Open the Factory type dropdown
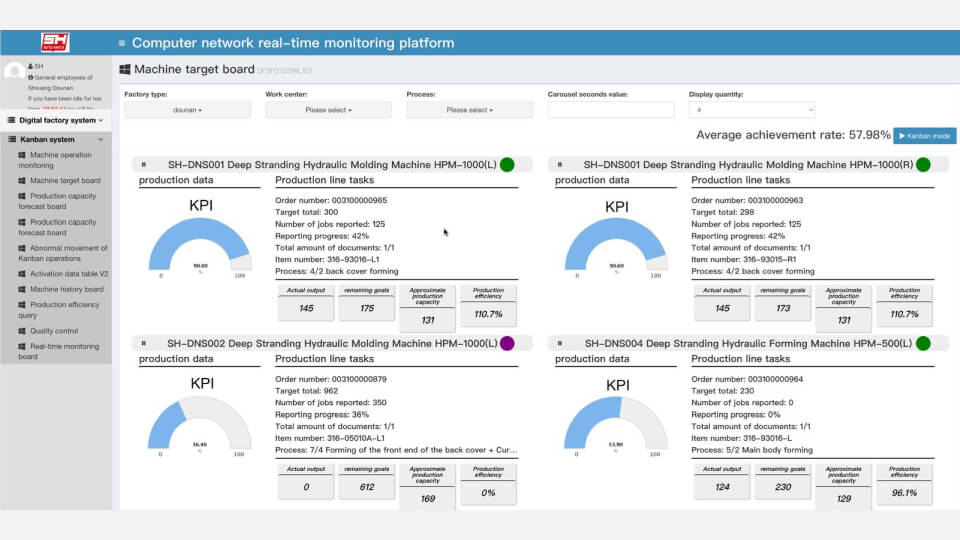 [187, 110]
